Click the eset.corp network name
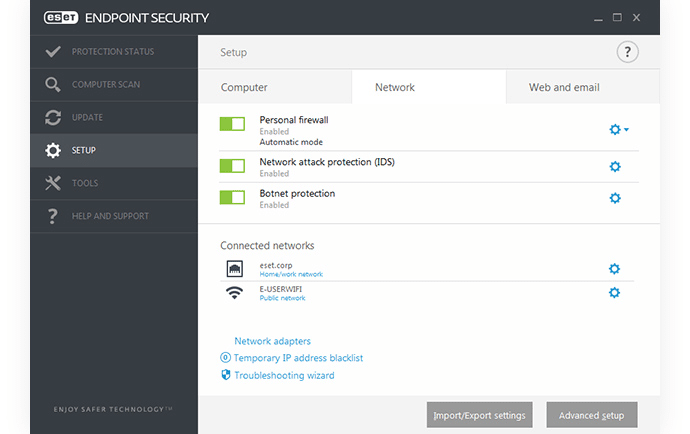This screenshot has height=434, width=690. 276,265
